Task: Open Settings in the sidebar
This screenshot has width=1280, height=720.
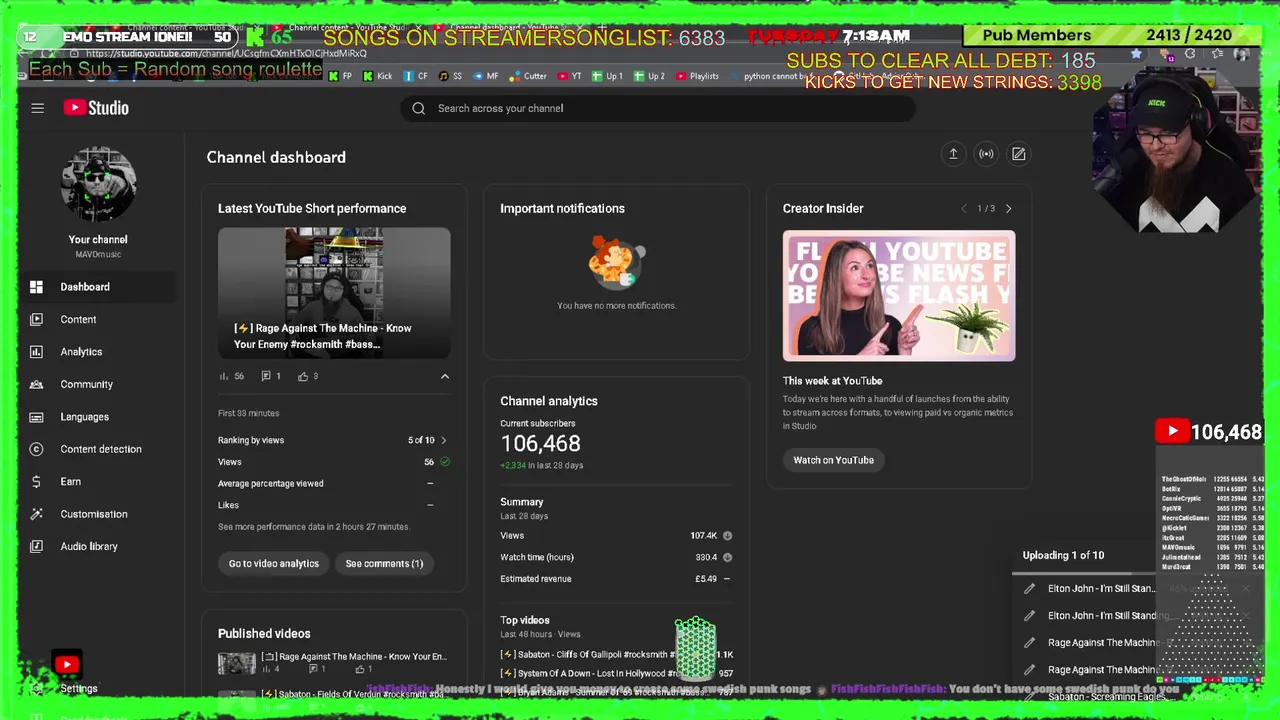Action: pos(78,688)
